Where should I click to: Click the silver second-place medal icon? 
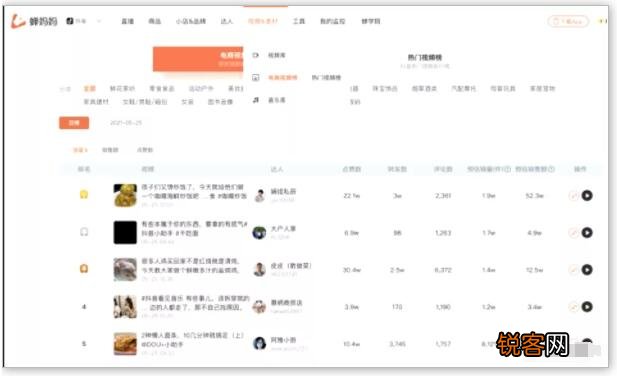(x=84, y=232)
